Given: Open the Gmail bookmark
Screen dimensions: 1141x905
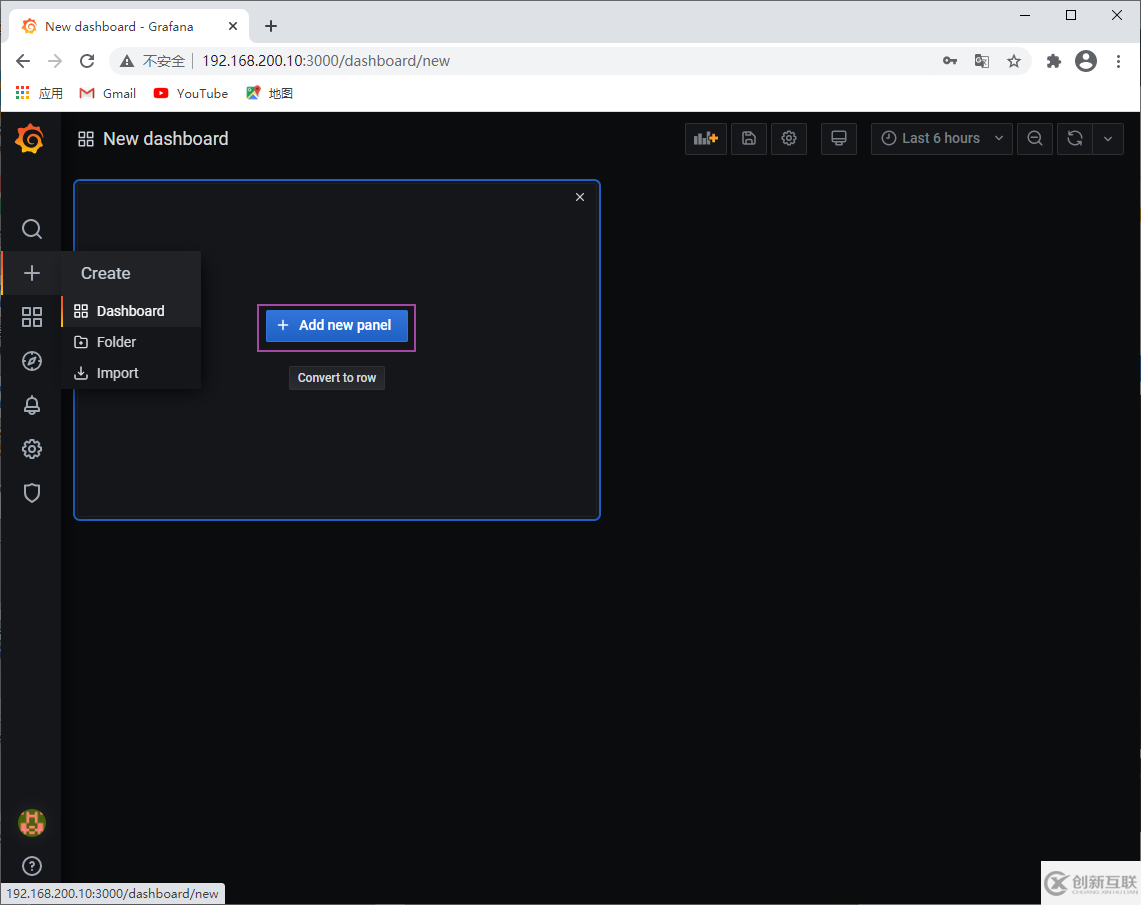Looking at the screenshot, I should tap(108, 93).
